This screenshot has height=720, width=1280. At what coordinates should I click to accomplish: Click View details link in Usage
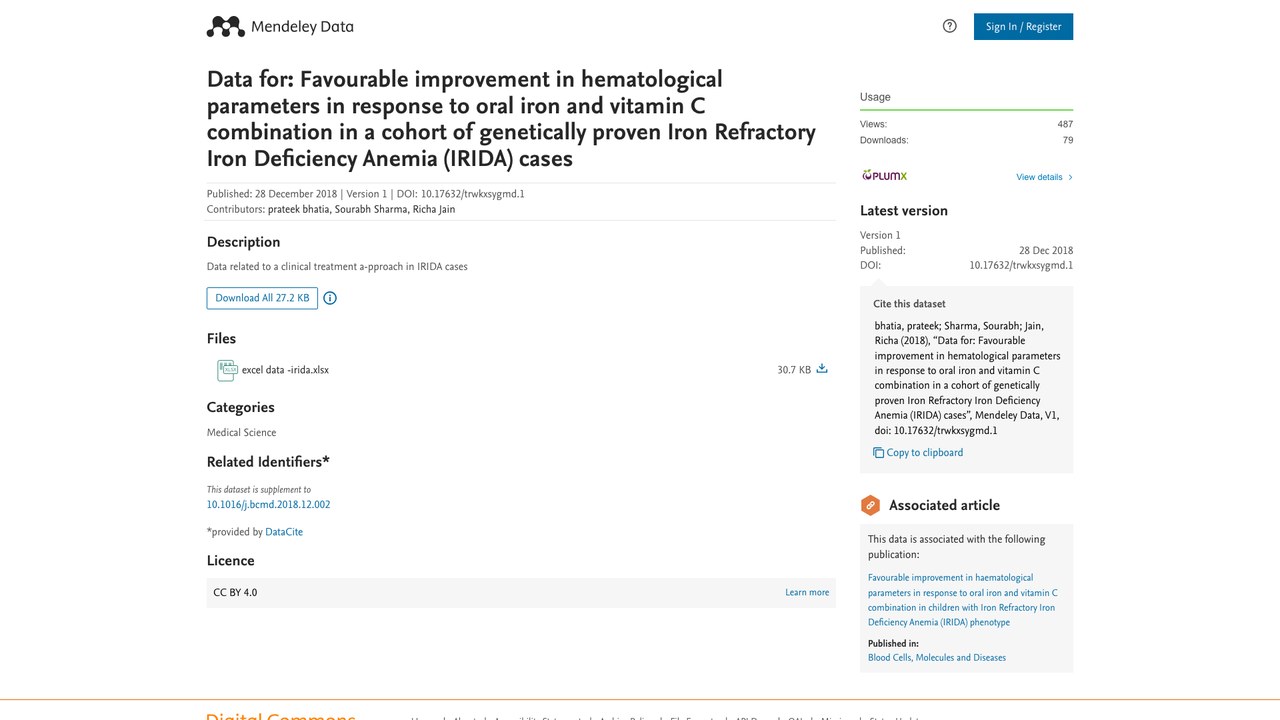click(1039, 178)
